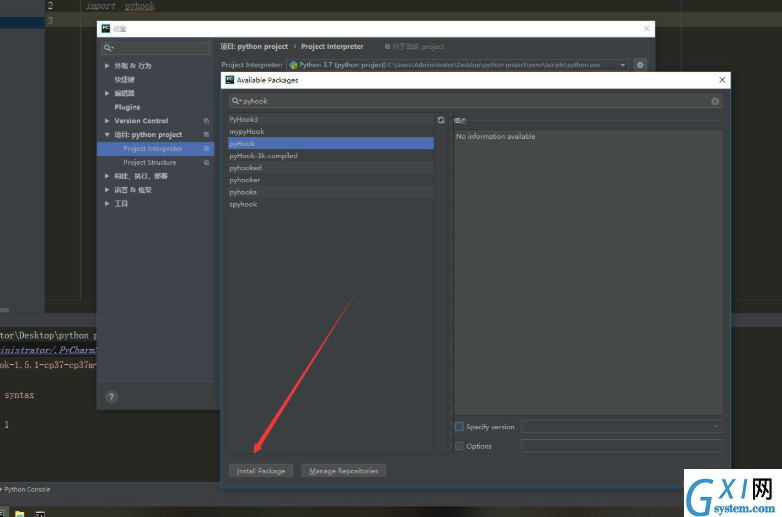Click the help question mark in Settings
The width and height of the screenshot is (782, 517).
[111, 397]
